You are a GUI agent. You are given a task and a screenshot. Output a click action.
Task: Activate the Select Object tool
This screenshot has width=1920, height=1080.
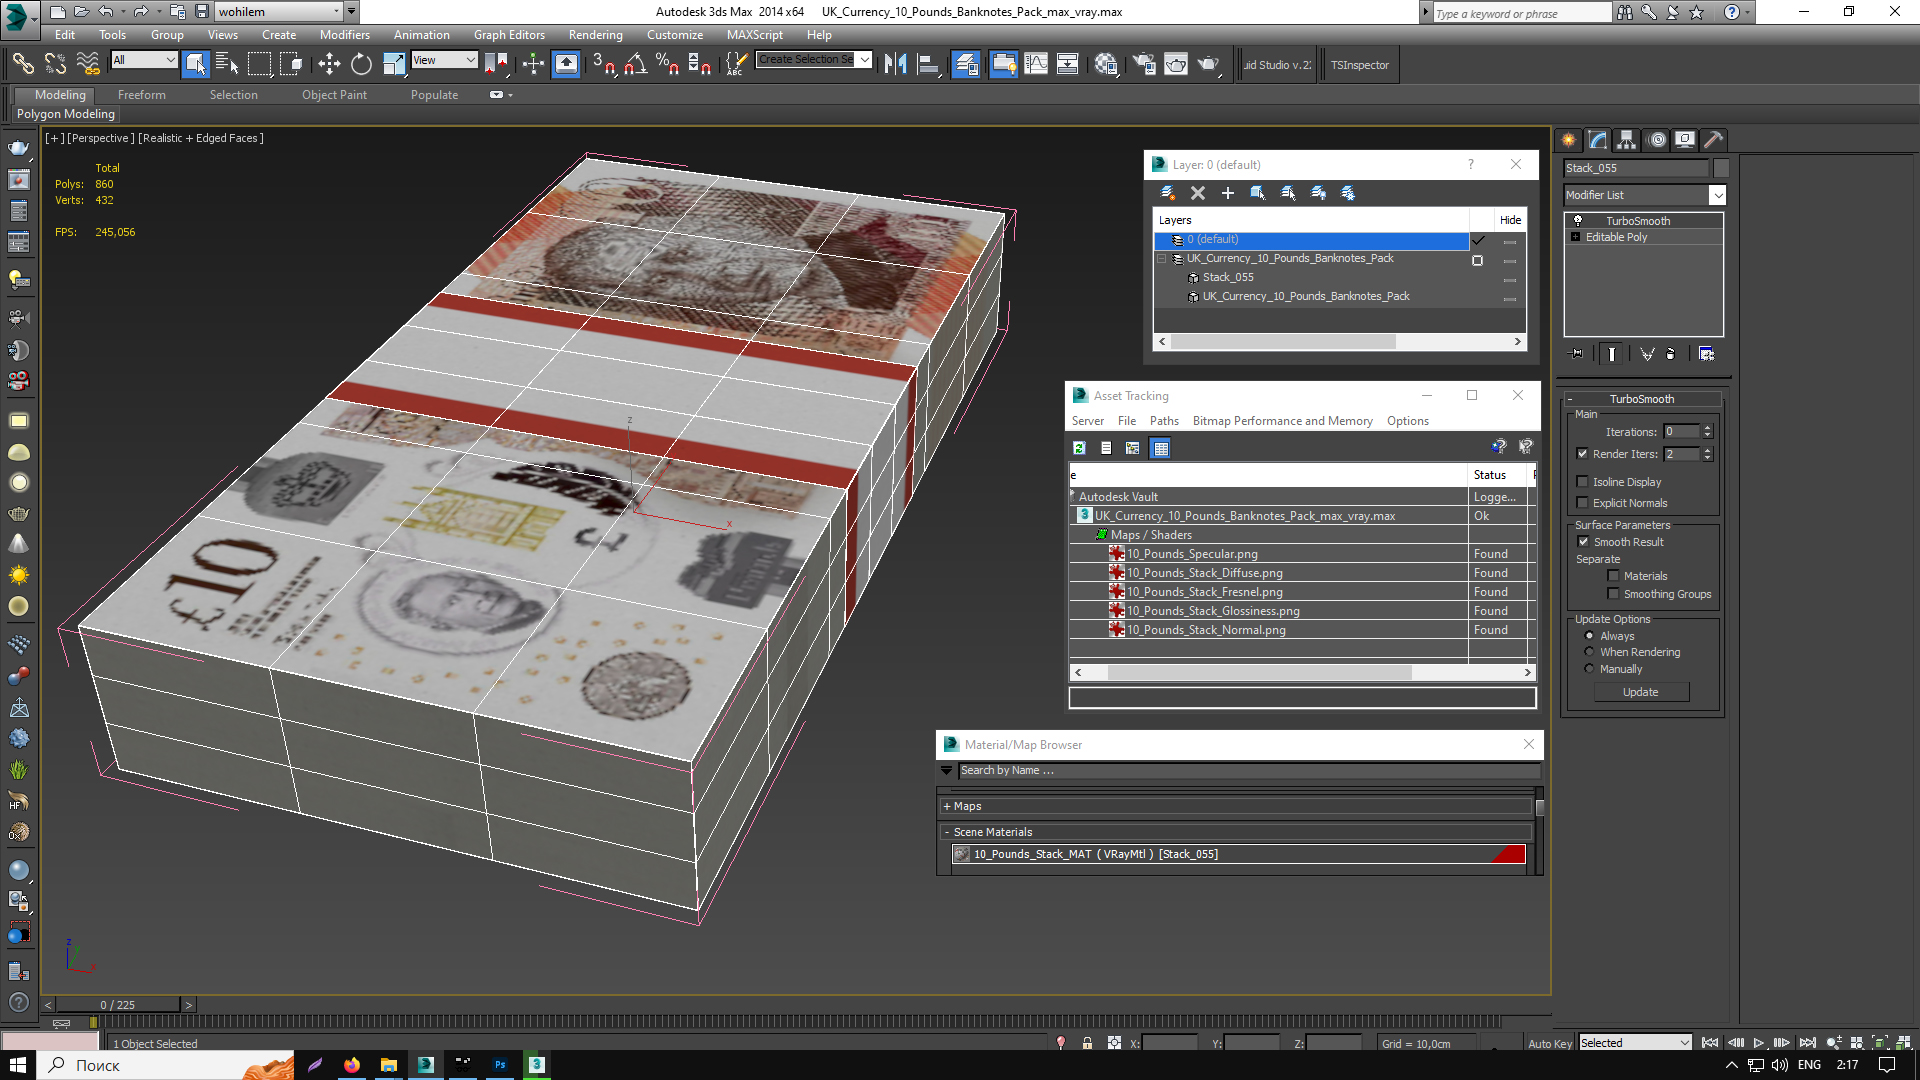(x=196, y=64)
